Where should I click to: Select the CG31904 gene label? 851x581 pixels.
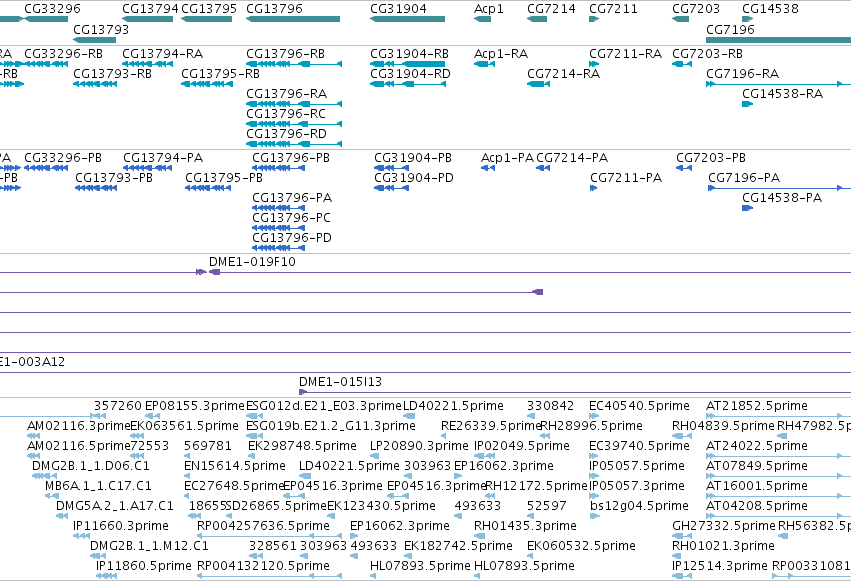(398, 9)
